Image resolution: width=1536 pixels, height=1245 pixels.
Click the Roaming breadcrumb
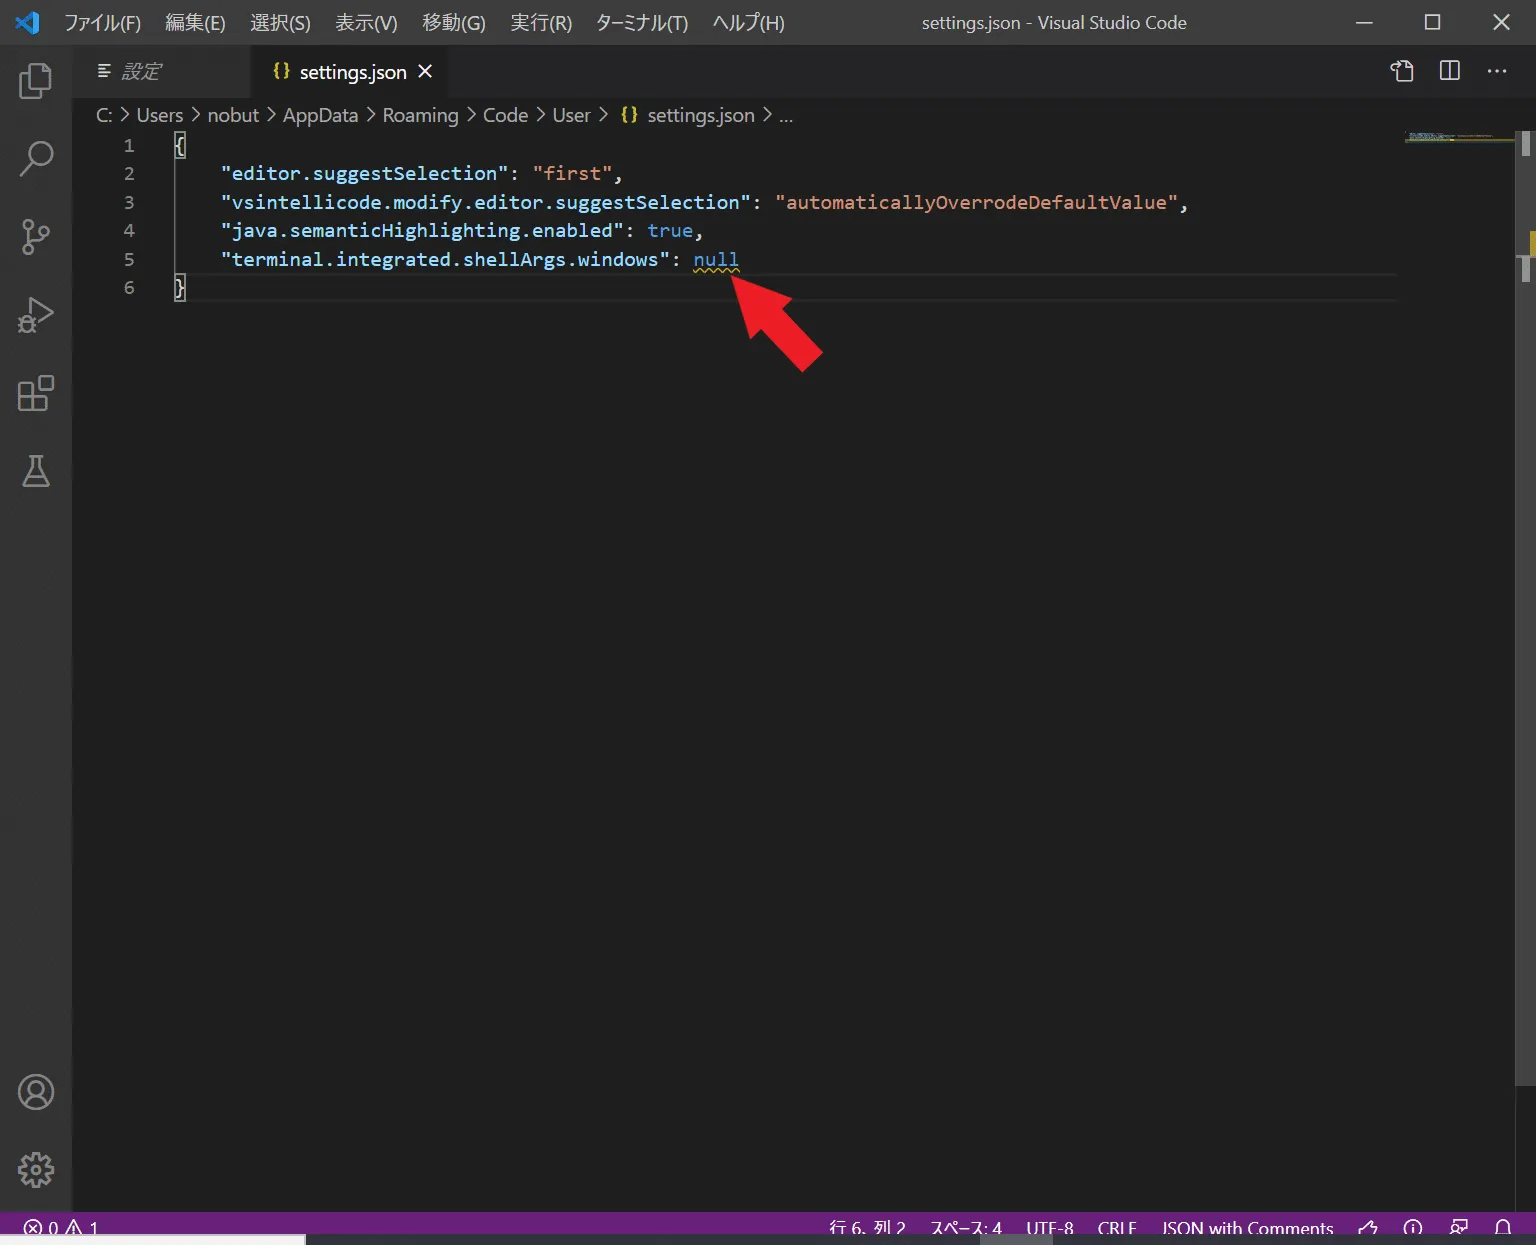[x=420, y=115]
